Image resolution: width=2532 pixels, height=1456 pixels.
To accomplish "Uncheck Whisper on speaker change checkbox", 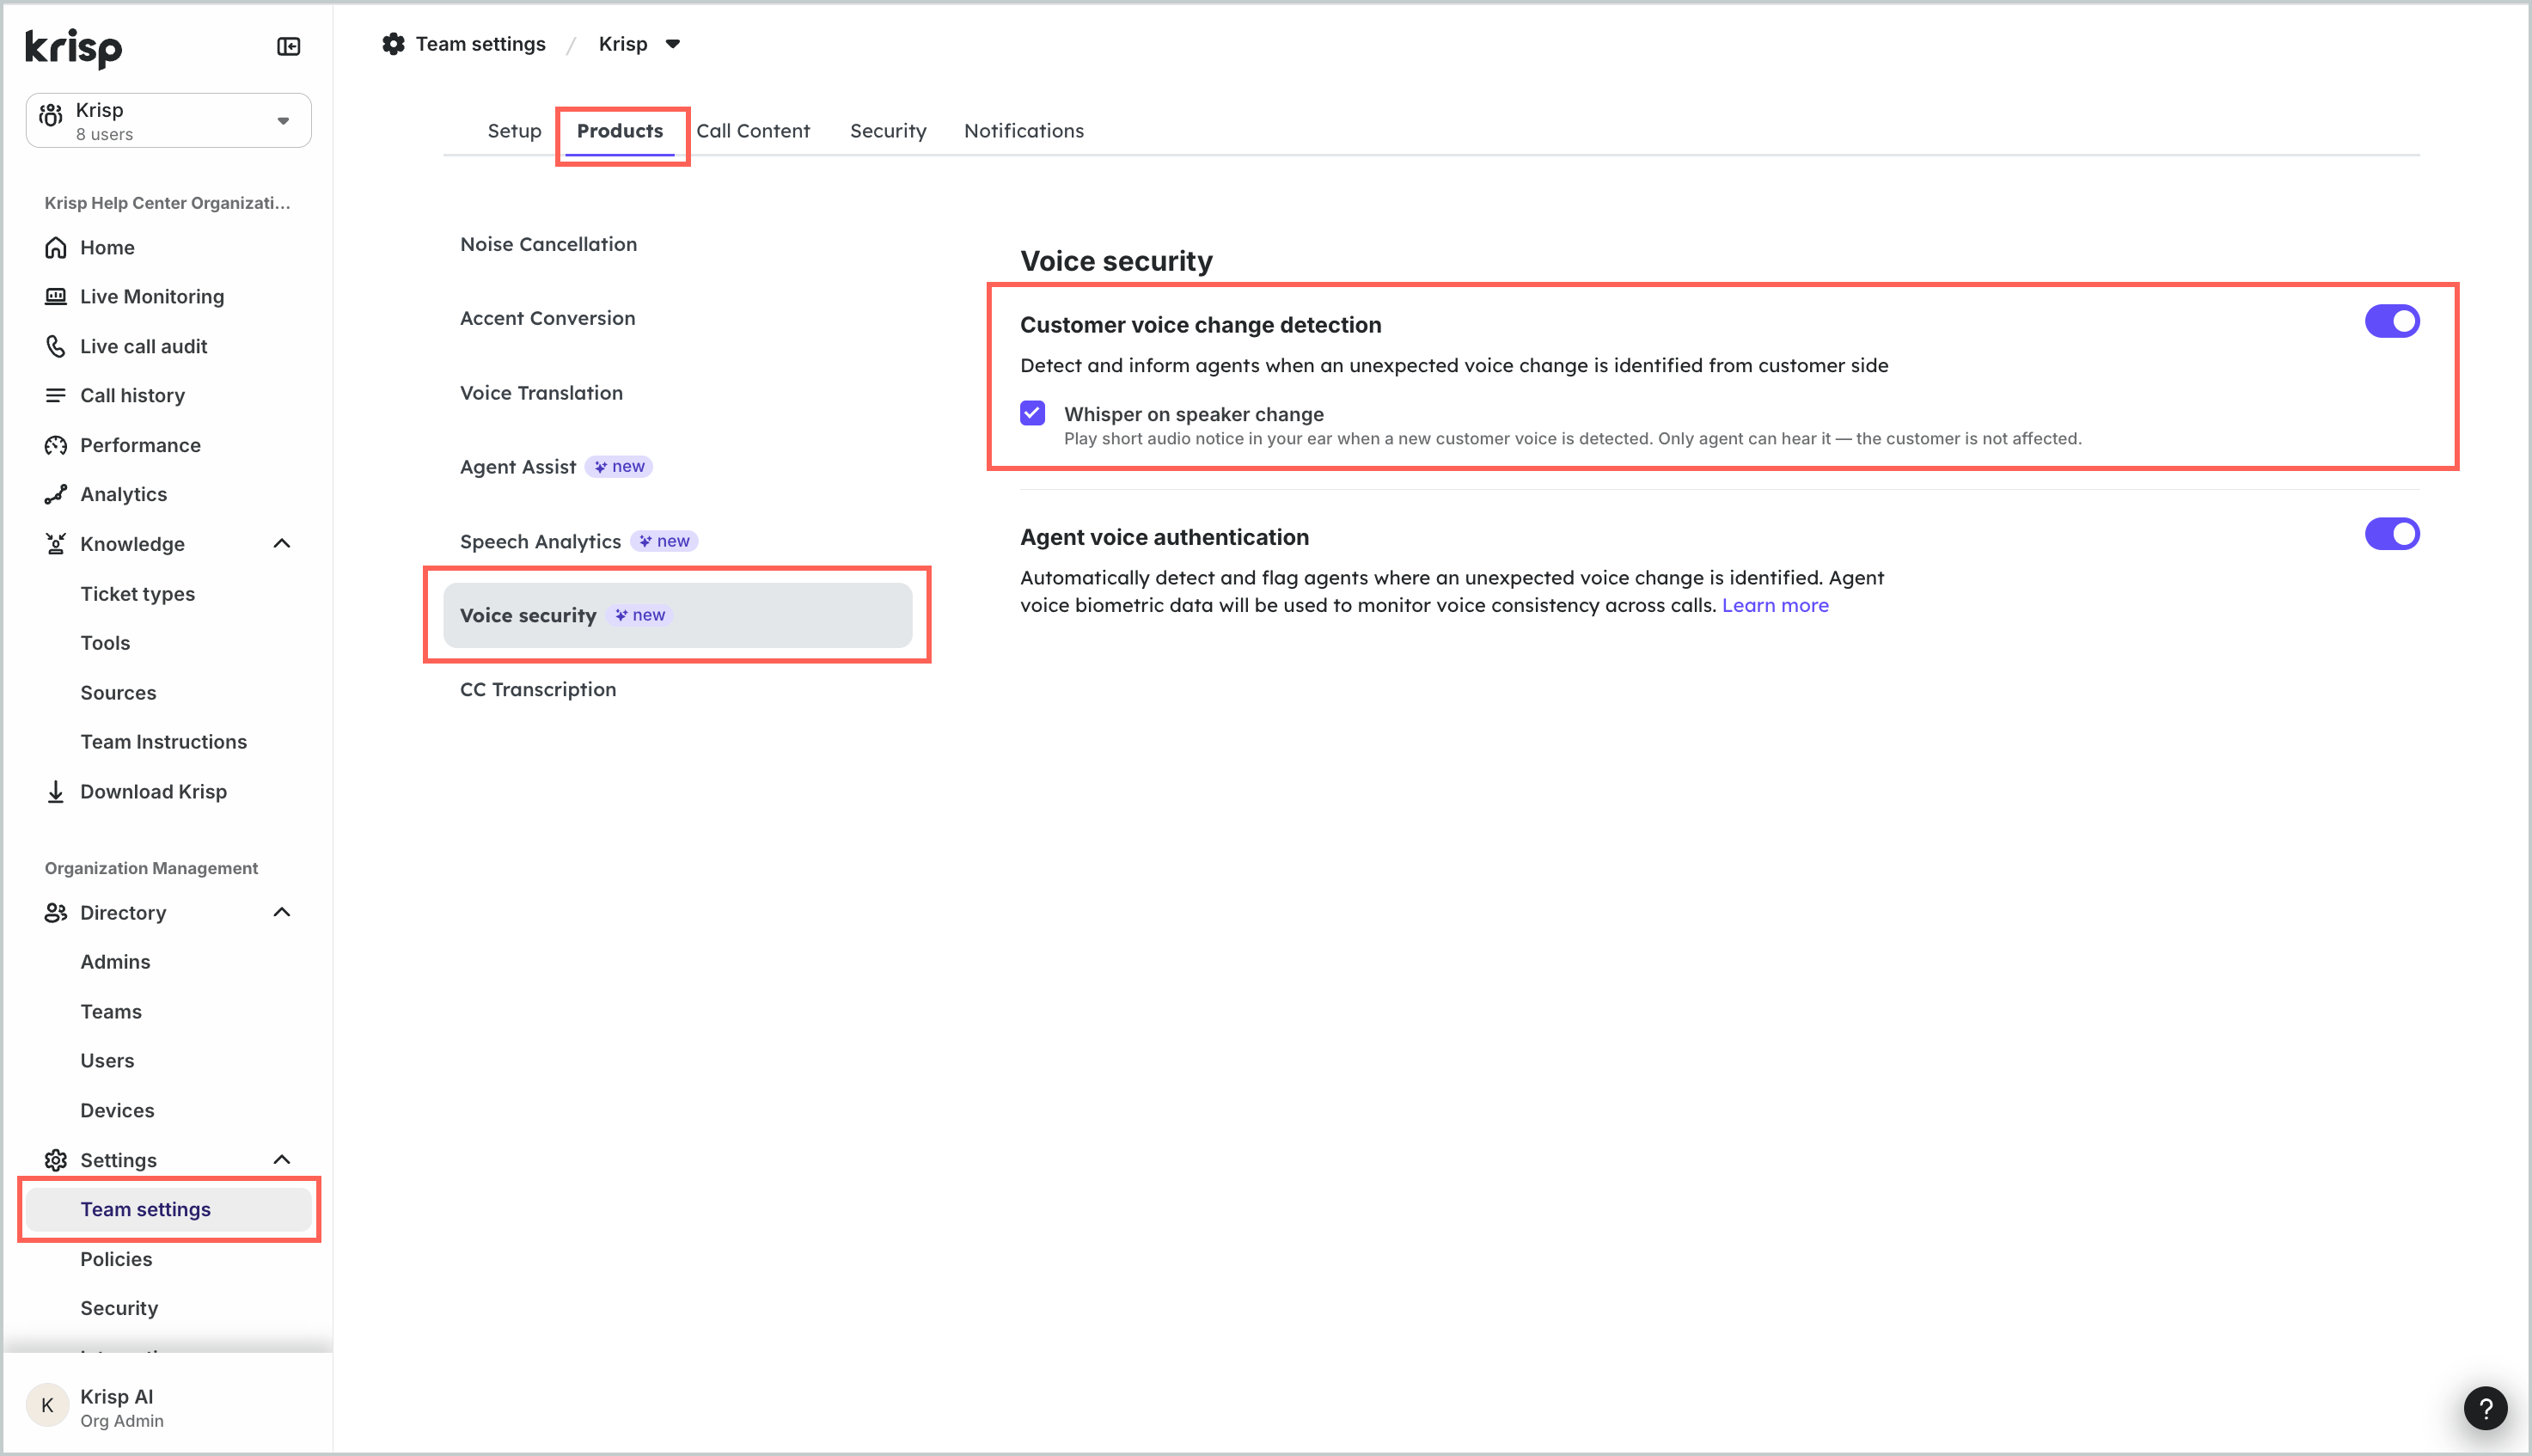I will pos(1033,413).
